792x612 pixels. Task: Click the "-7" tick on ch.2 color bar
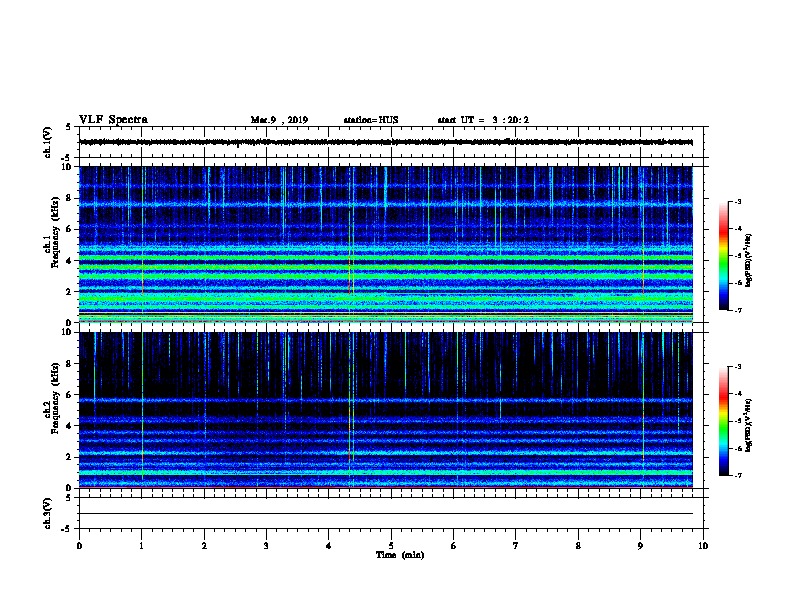737,476
